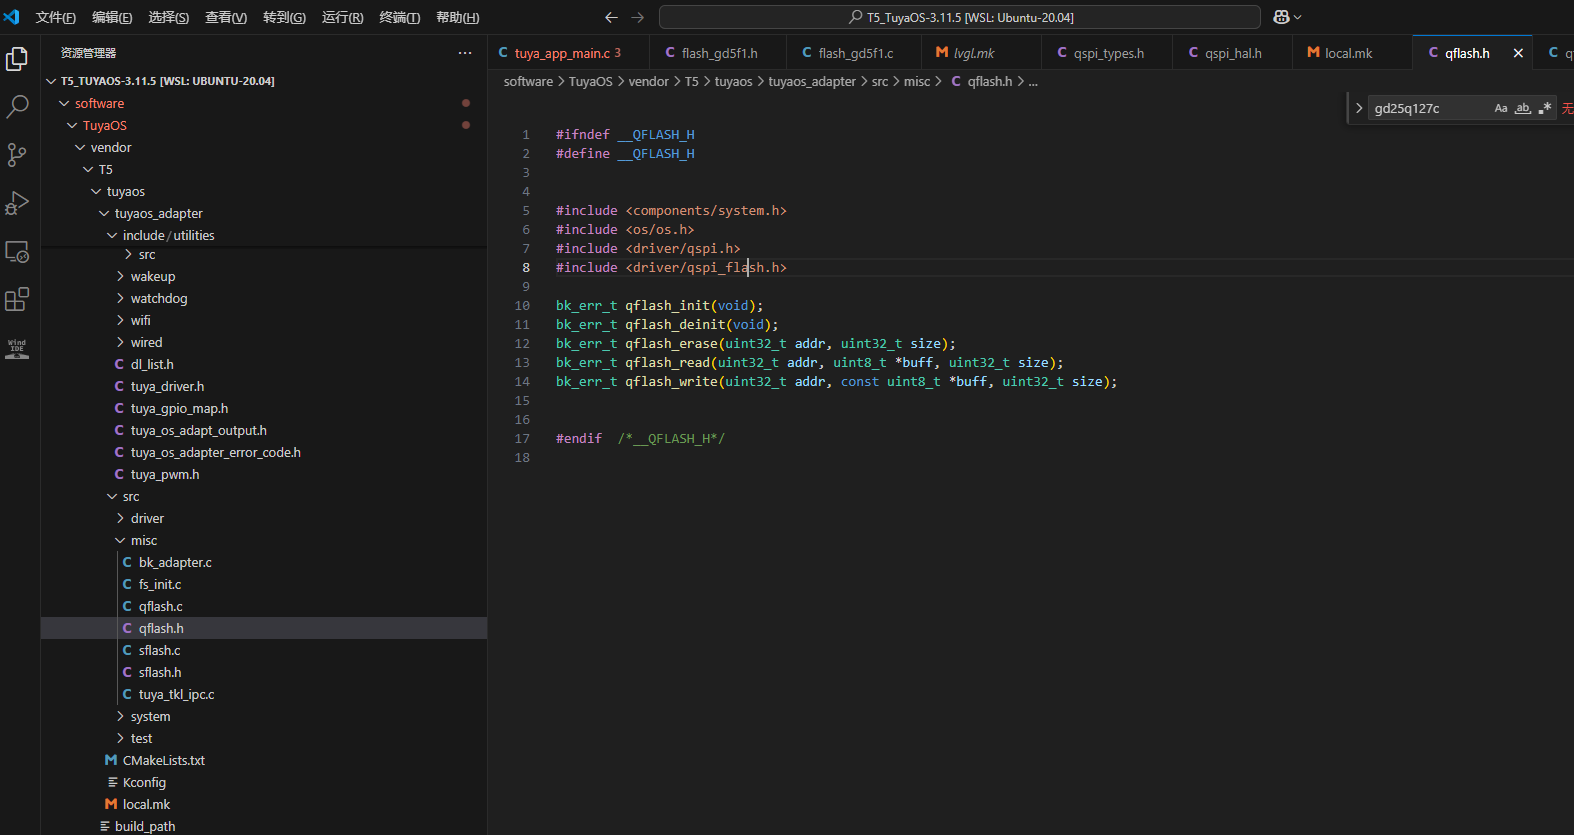
Task: Collapse the software folder
Action: [x=264, y=103]
